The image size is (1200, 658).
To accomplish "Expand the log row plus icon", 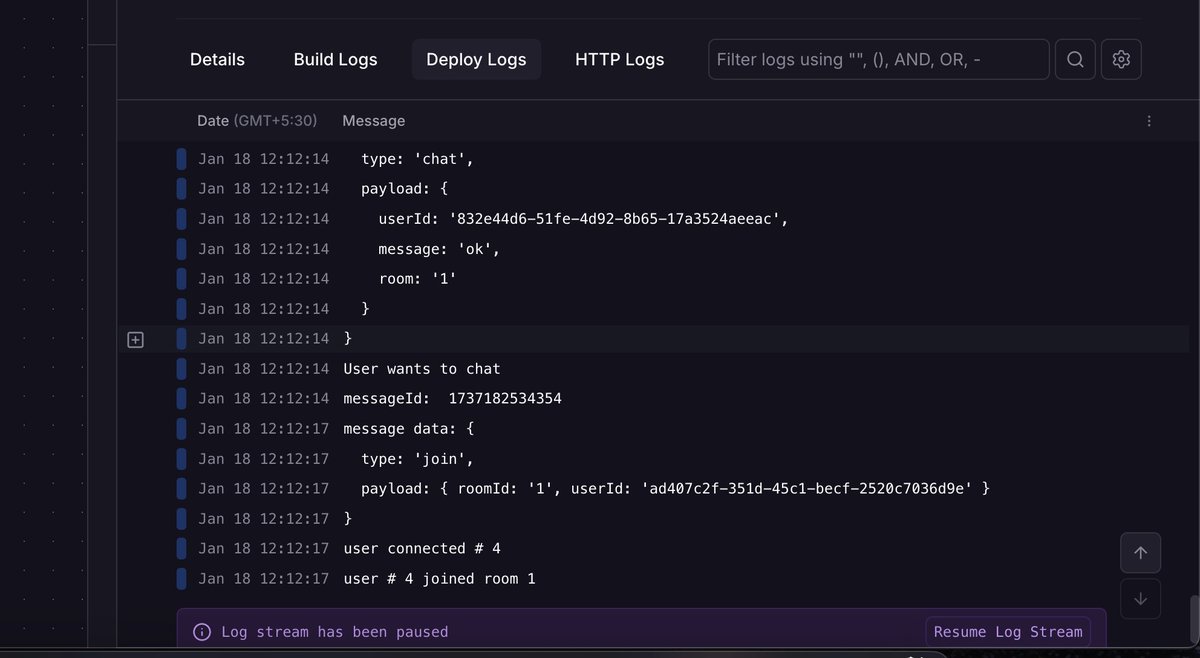I will tap(136, 340).
